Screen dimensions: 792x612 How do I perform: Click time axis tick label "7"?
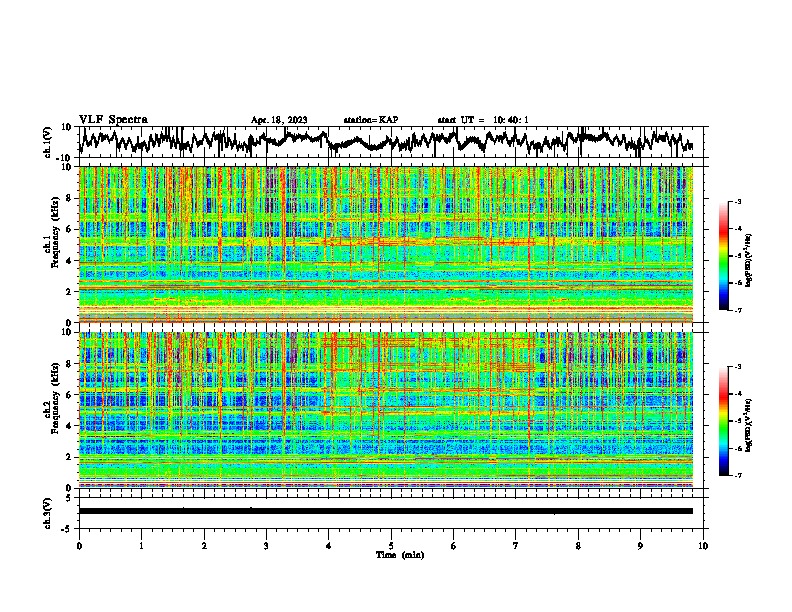[x=516, y=546]
